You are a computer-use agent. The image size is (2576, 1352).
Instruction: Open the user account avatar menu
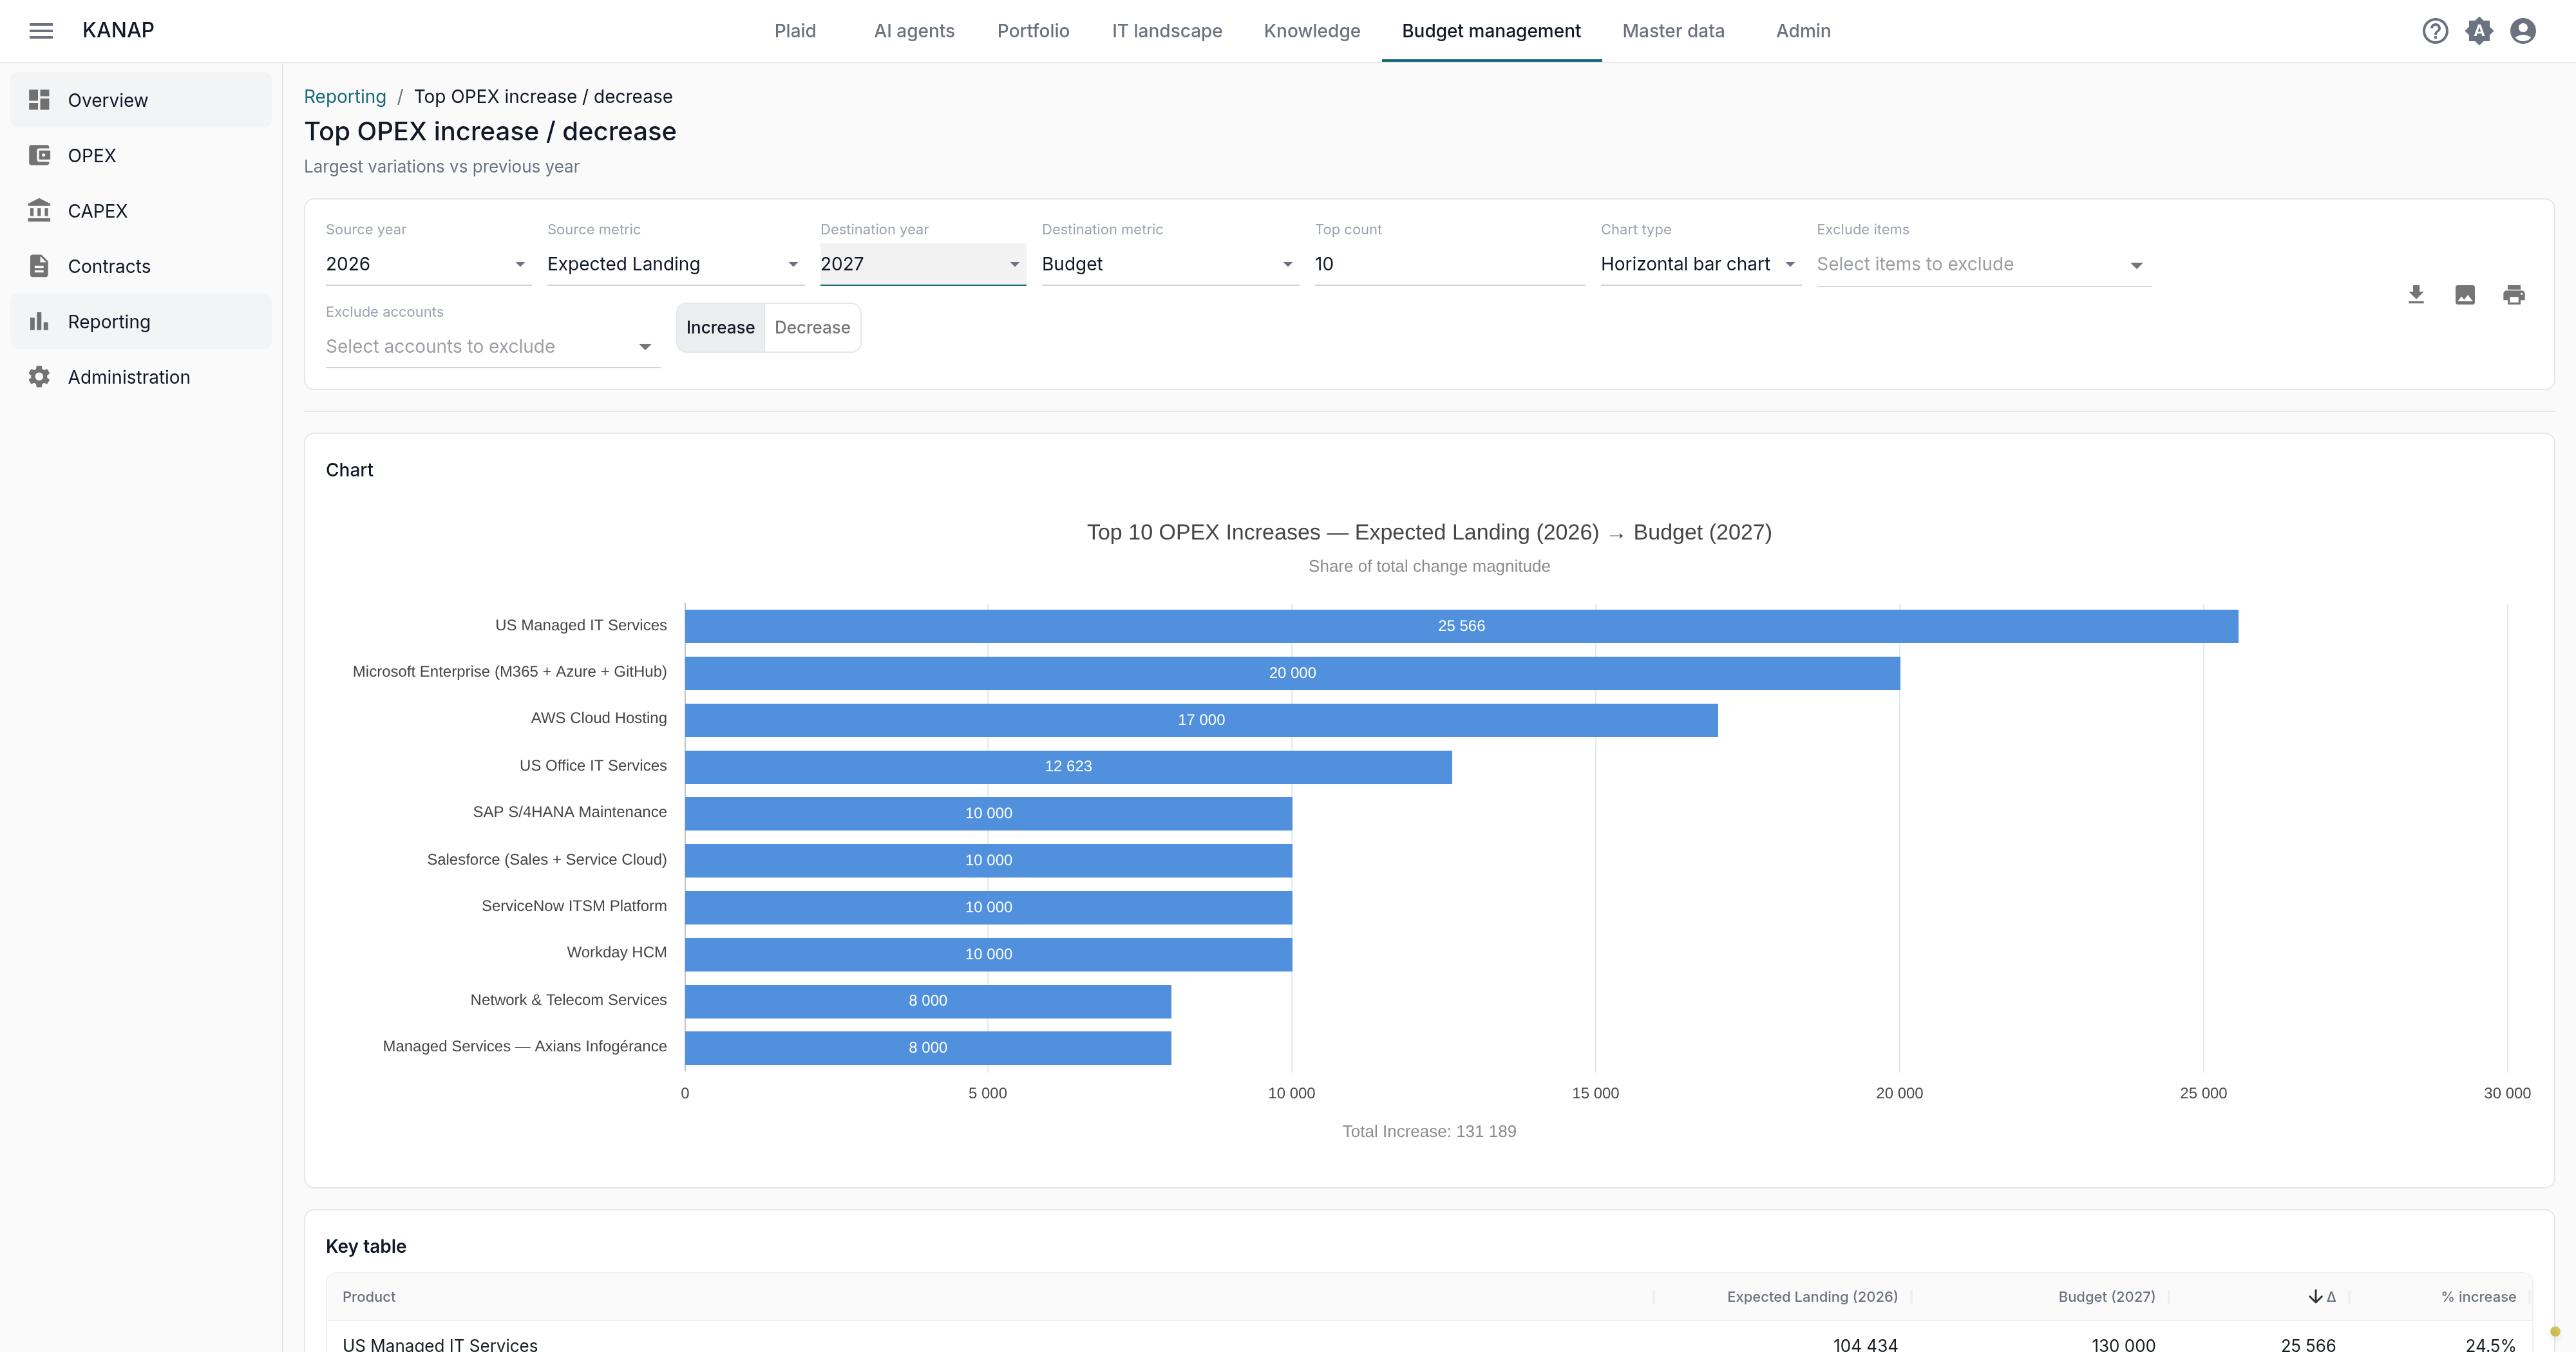(x=2523, y=31)
